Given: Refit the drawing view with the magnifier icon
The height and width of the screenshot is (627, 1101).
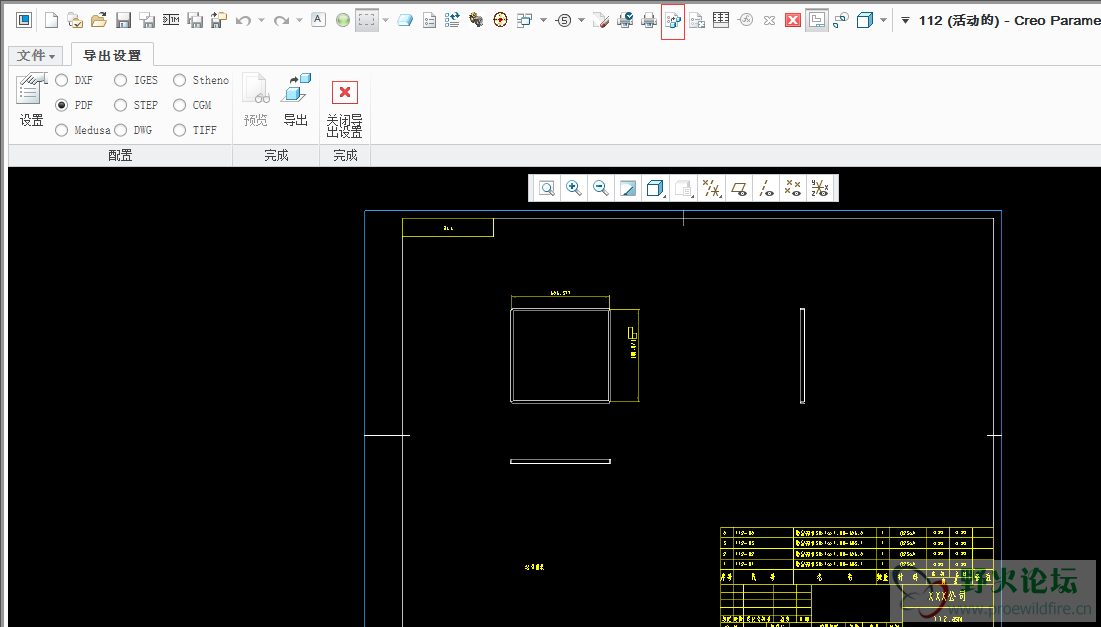Looking at the screenshot, I should [546, 188].
